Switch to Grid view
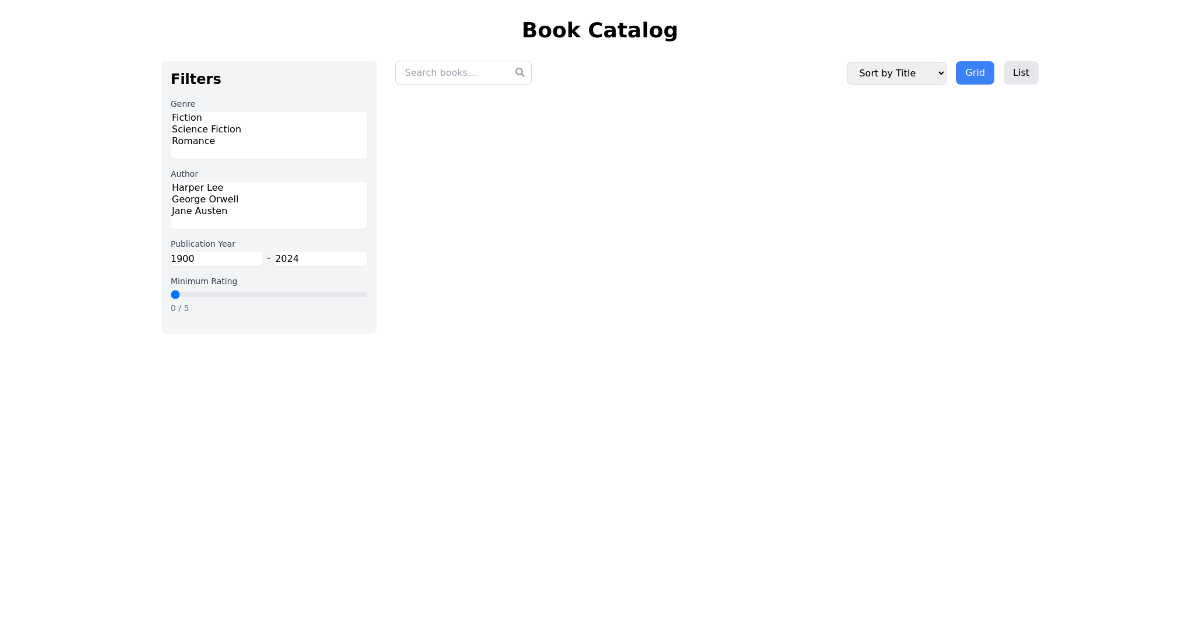 point(974,72)
